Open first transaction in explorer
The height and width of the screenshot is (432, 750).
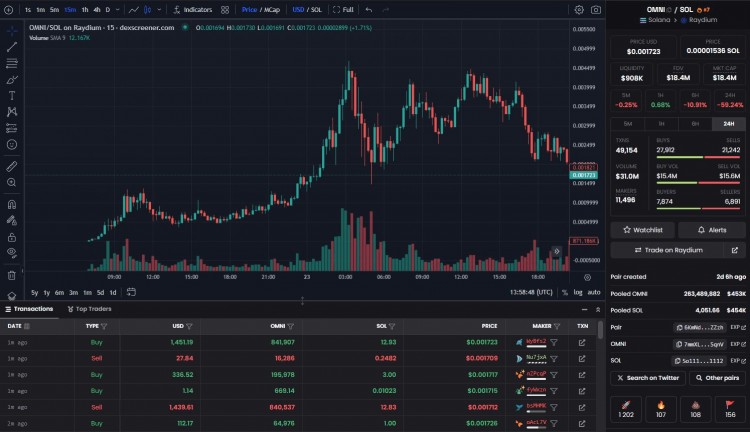(x=582, y=342)
